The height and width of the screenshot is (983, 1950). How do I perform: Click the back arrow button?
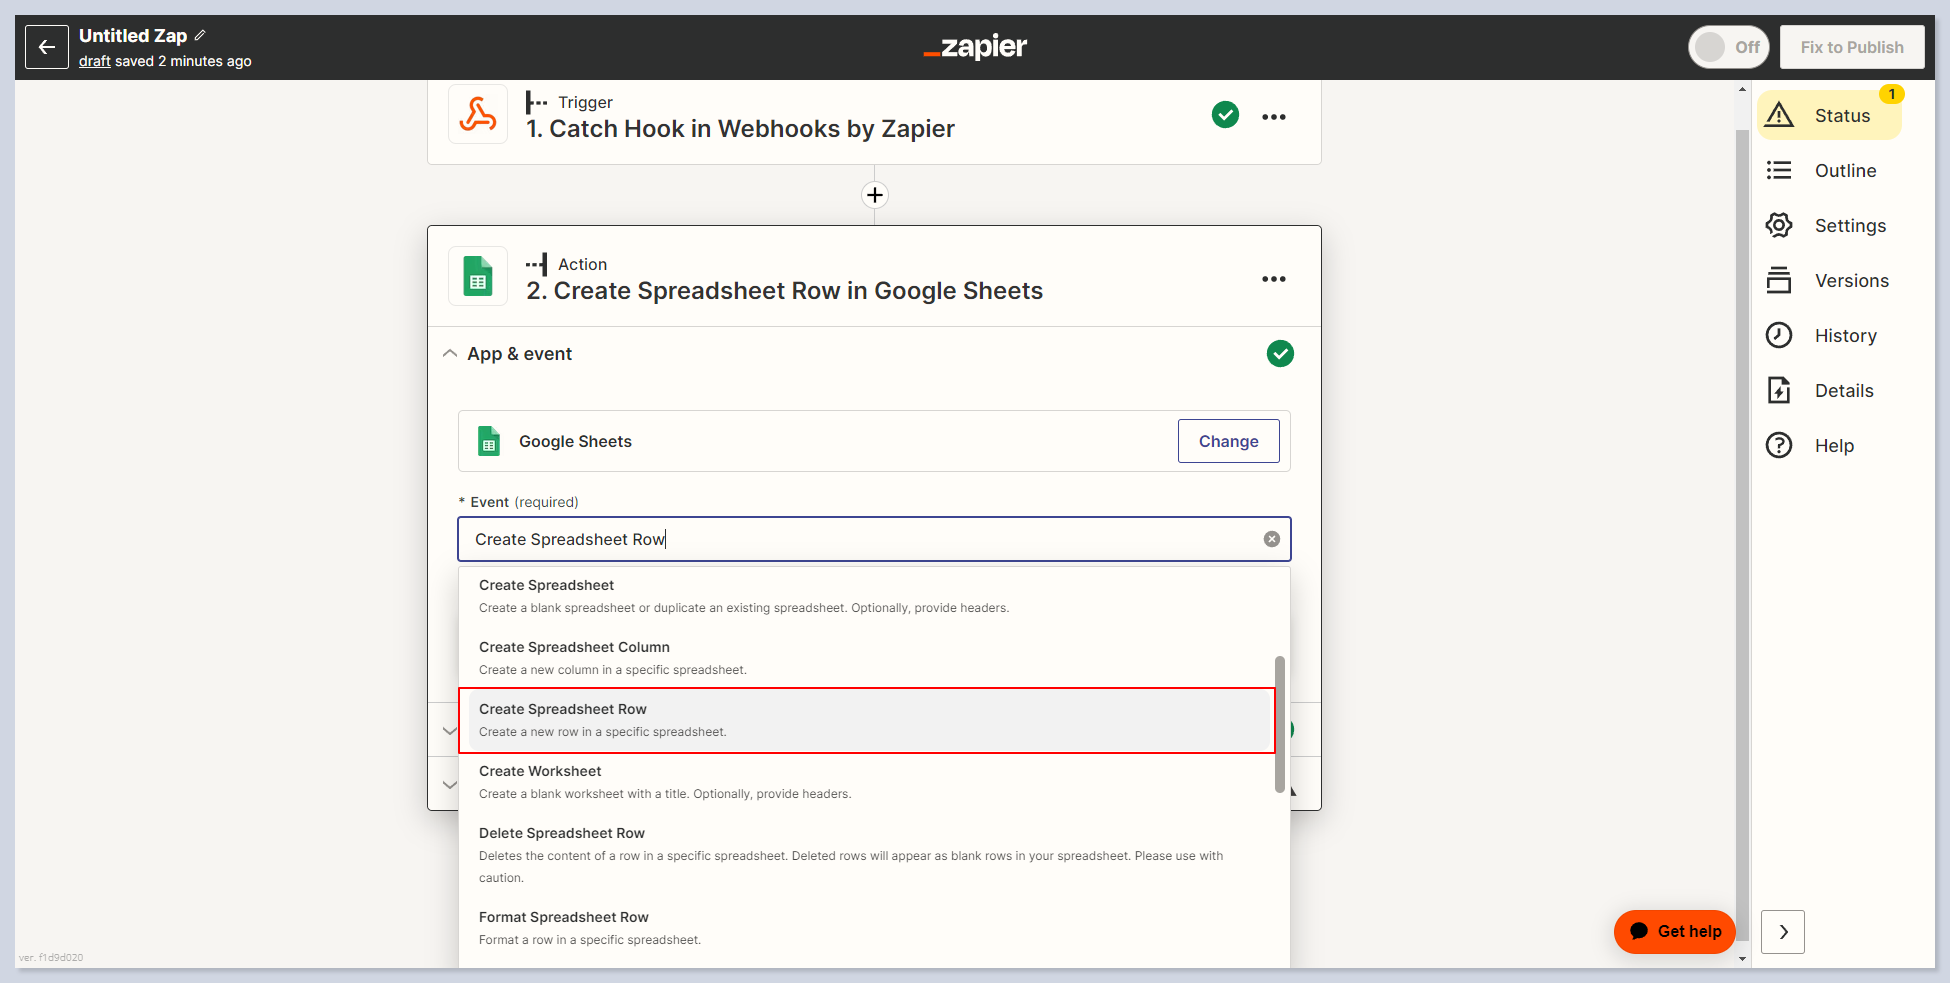click(47, 47)
